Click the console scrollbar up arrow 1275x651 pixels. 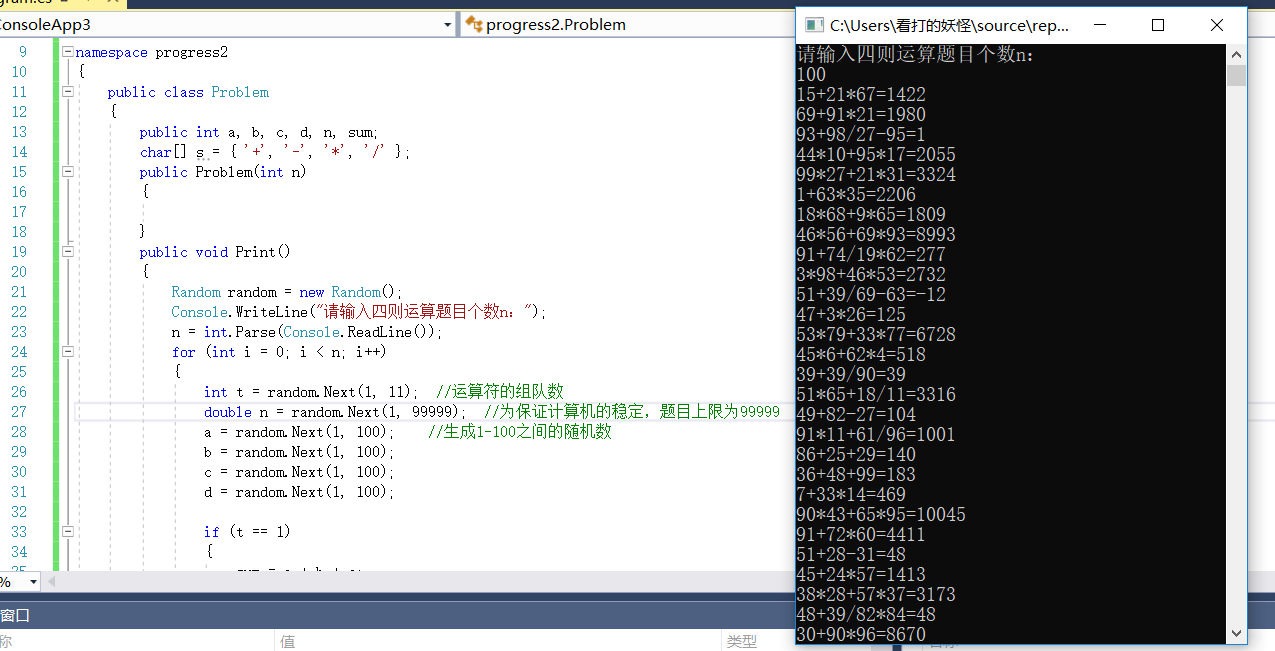coord(1236,55)
